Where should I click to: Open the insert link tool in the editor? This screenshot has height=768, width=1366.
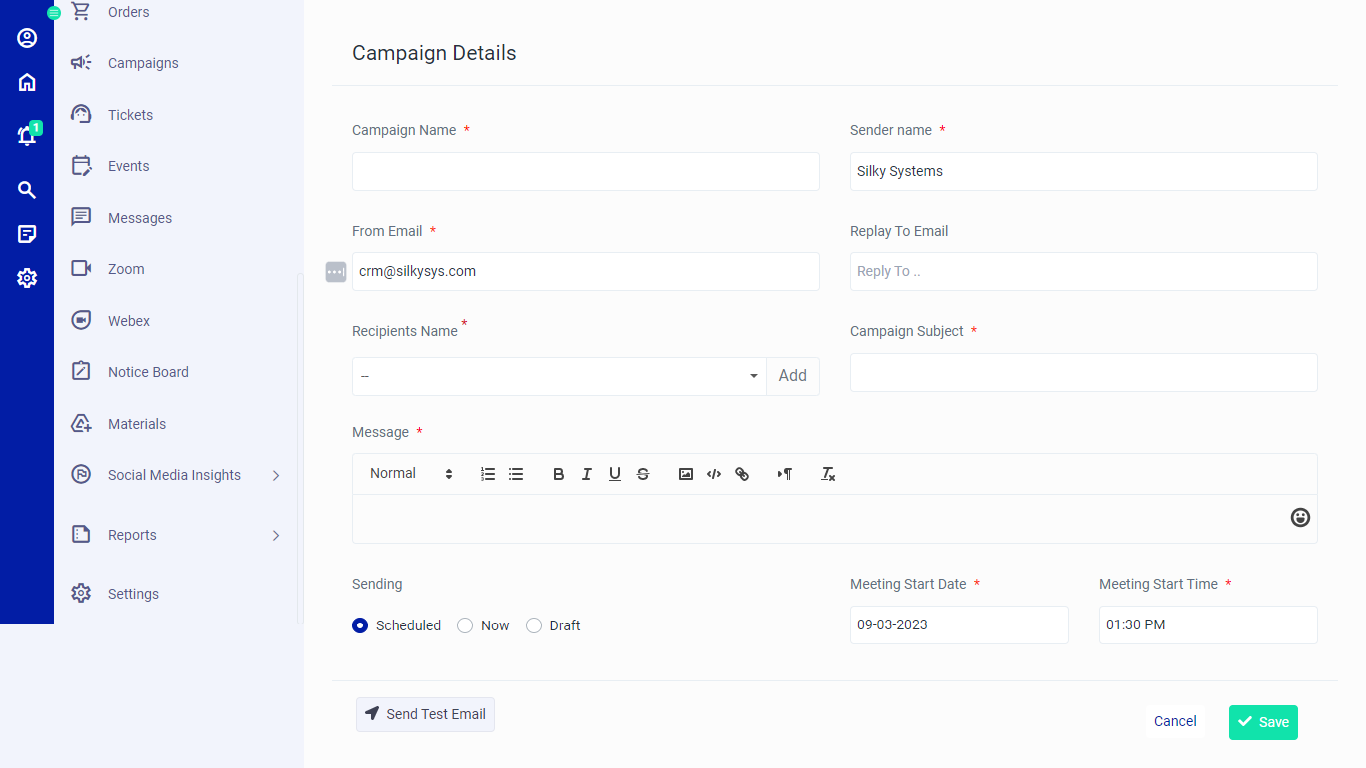click(x=742, y=473)
